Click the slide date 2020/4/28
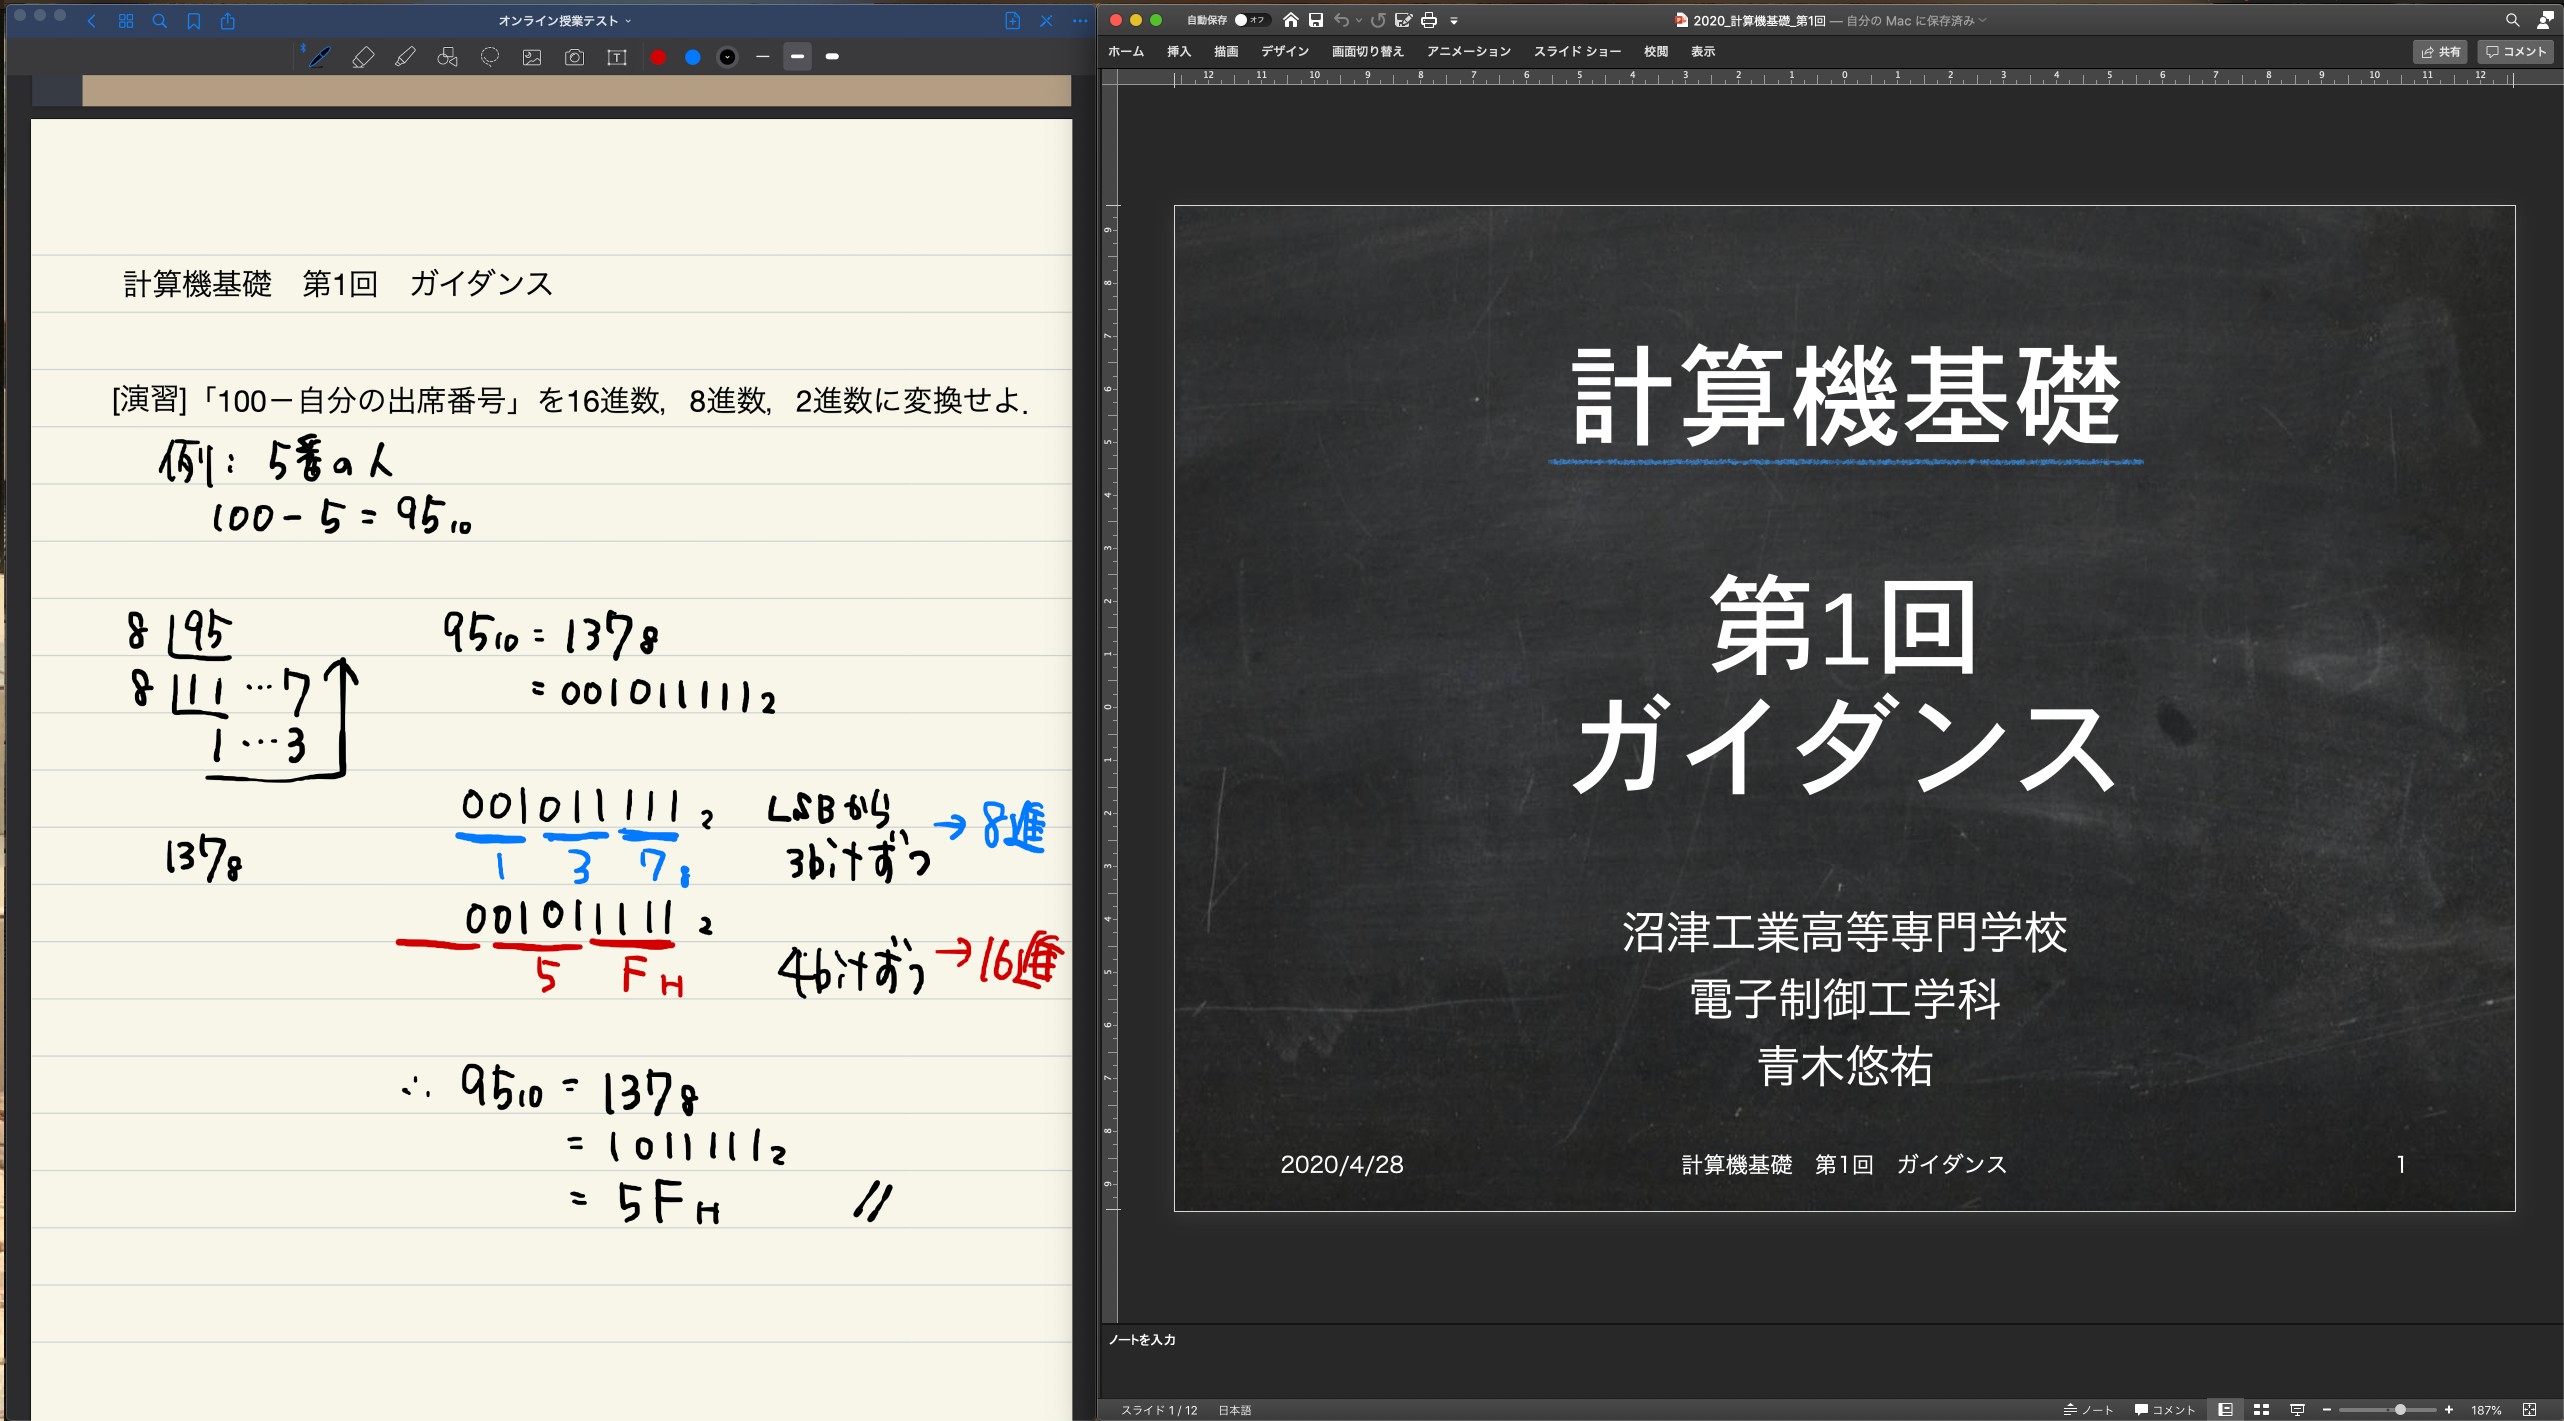The height and width of the screenshot is (1421, 2564). [1342, 1164]
